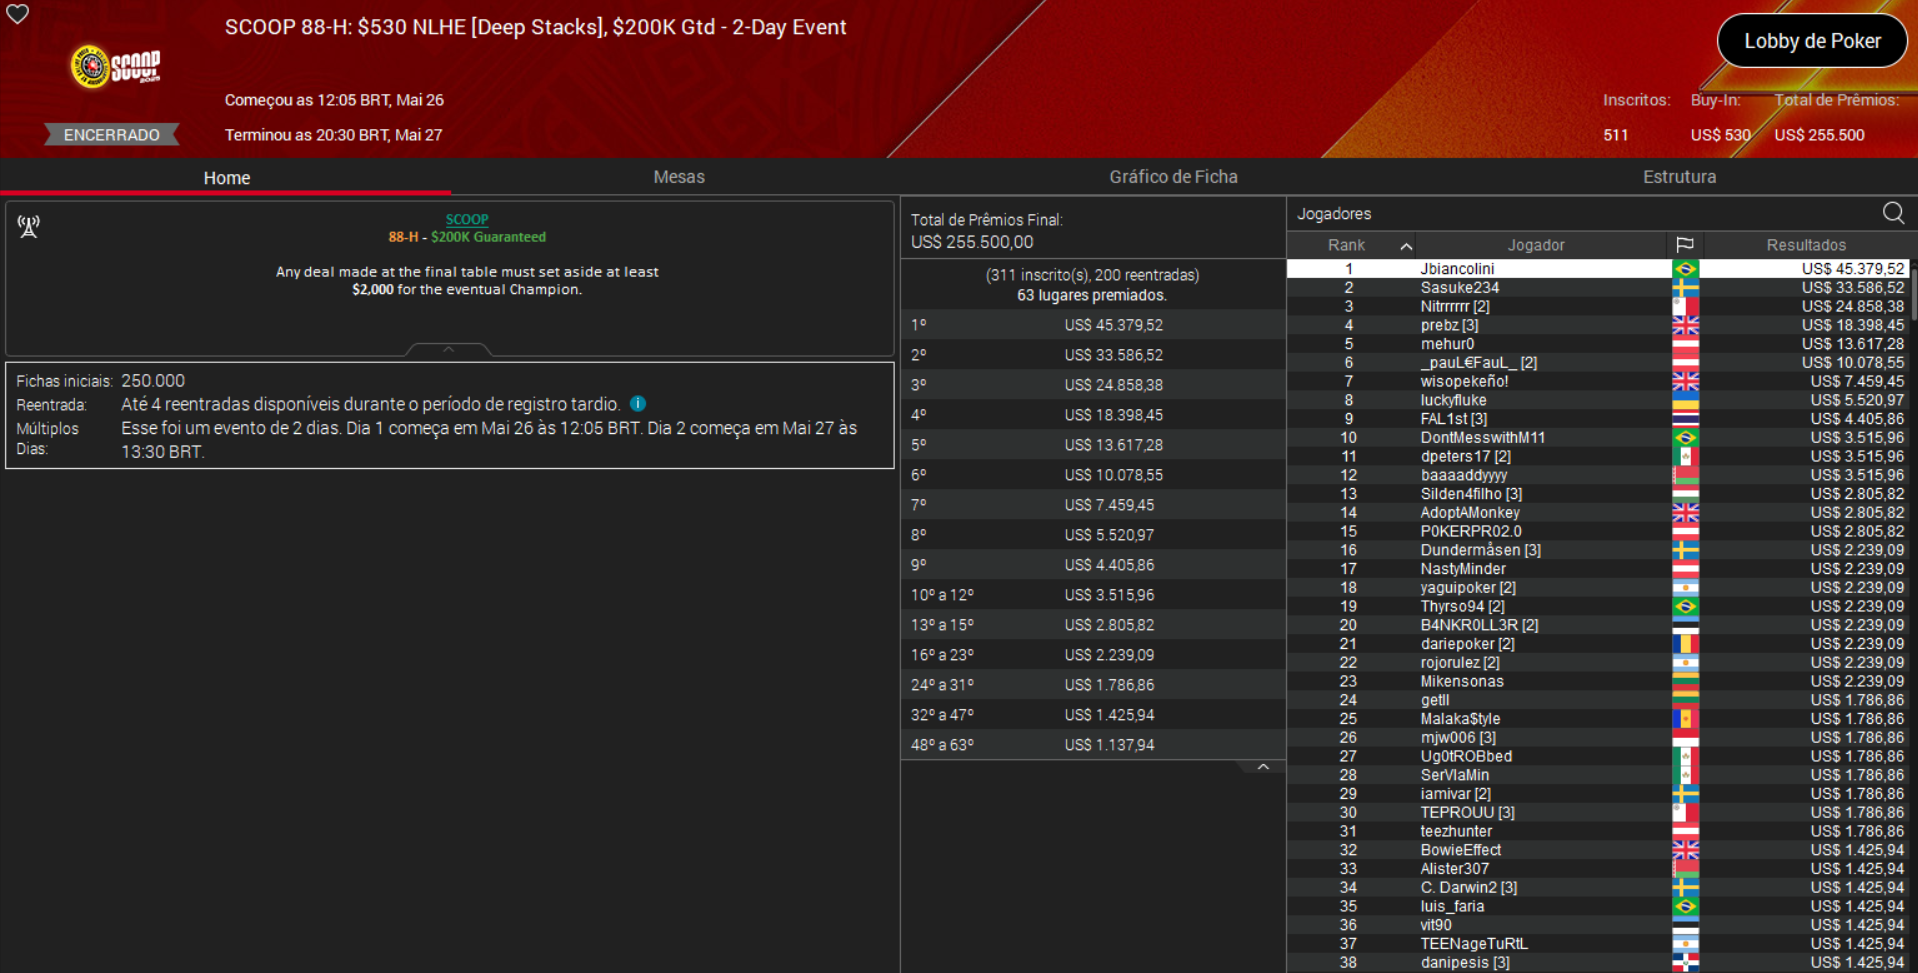1918x973 pixels.
Task: Select player row Malaka$tyle
Action: click(x=1597, y=719)
